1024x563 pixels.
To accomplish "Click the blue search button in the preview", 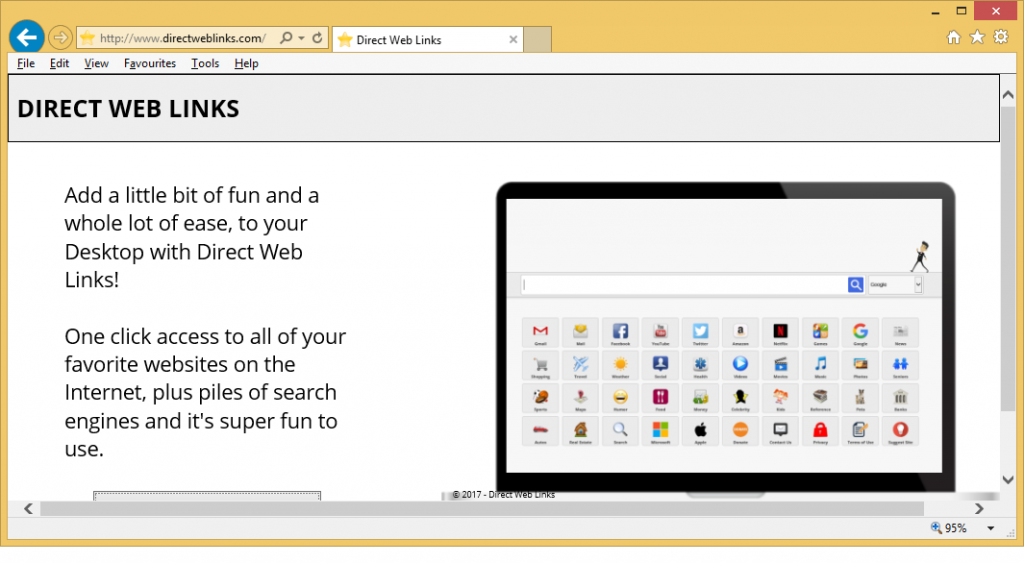I will click(856, 285).
